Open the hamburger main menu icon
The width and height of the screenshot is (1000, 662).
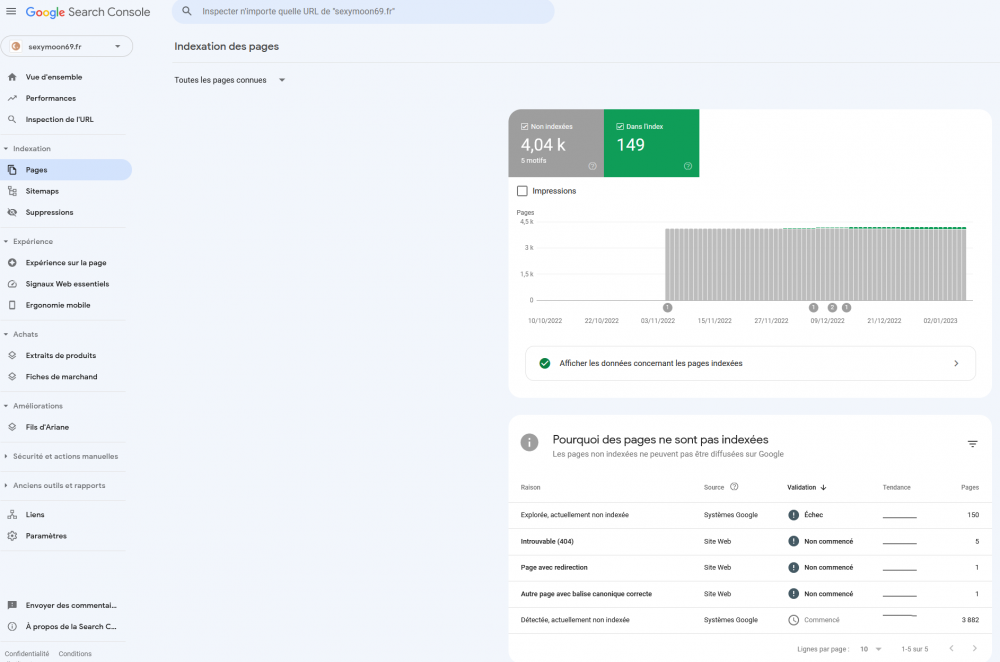(x=11, y=12)
